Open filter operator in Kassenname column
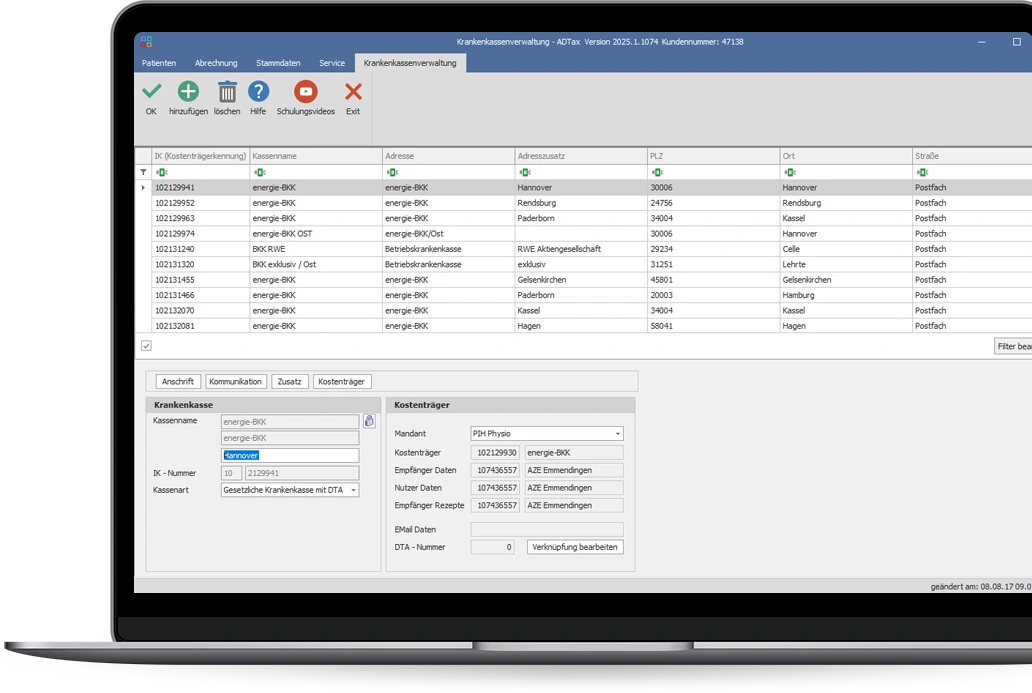Image resolution: width=1032 pixels, height=693 pixels. click(x=259, y=172)
